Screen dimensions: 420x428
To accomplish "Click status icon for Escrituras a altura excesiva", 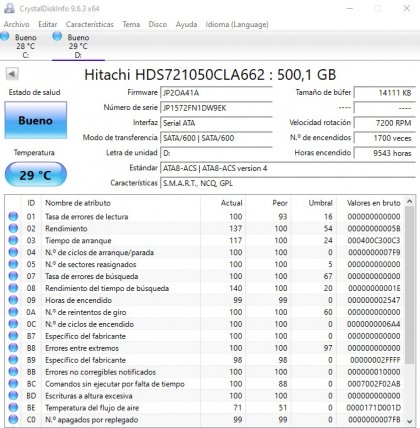I will (x=13, y=396).
